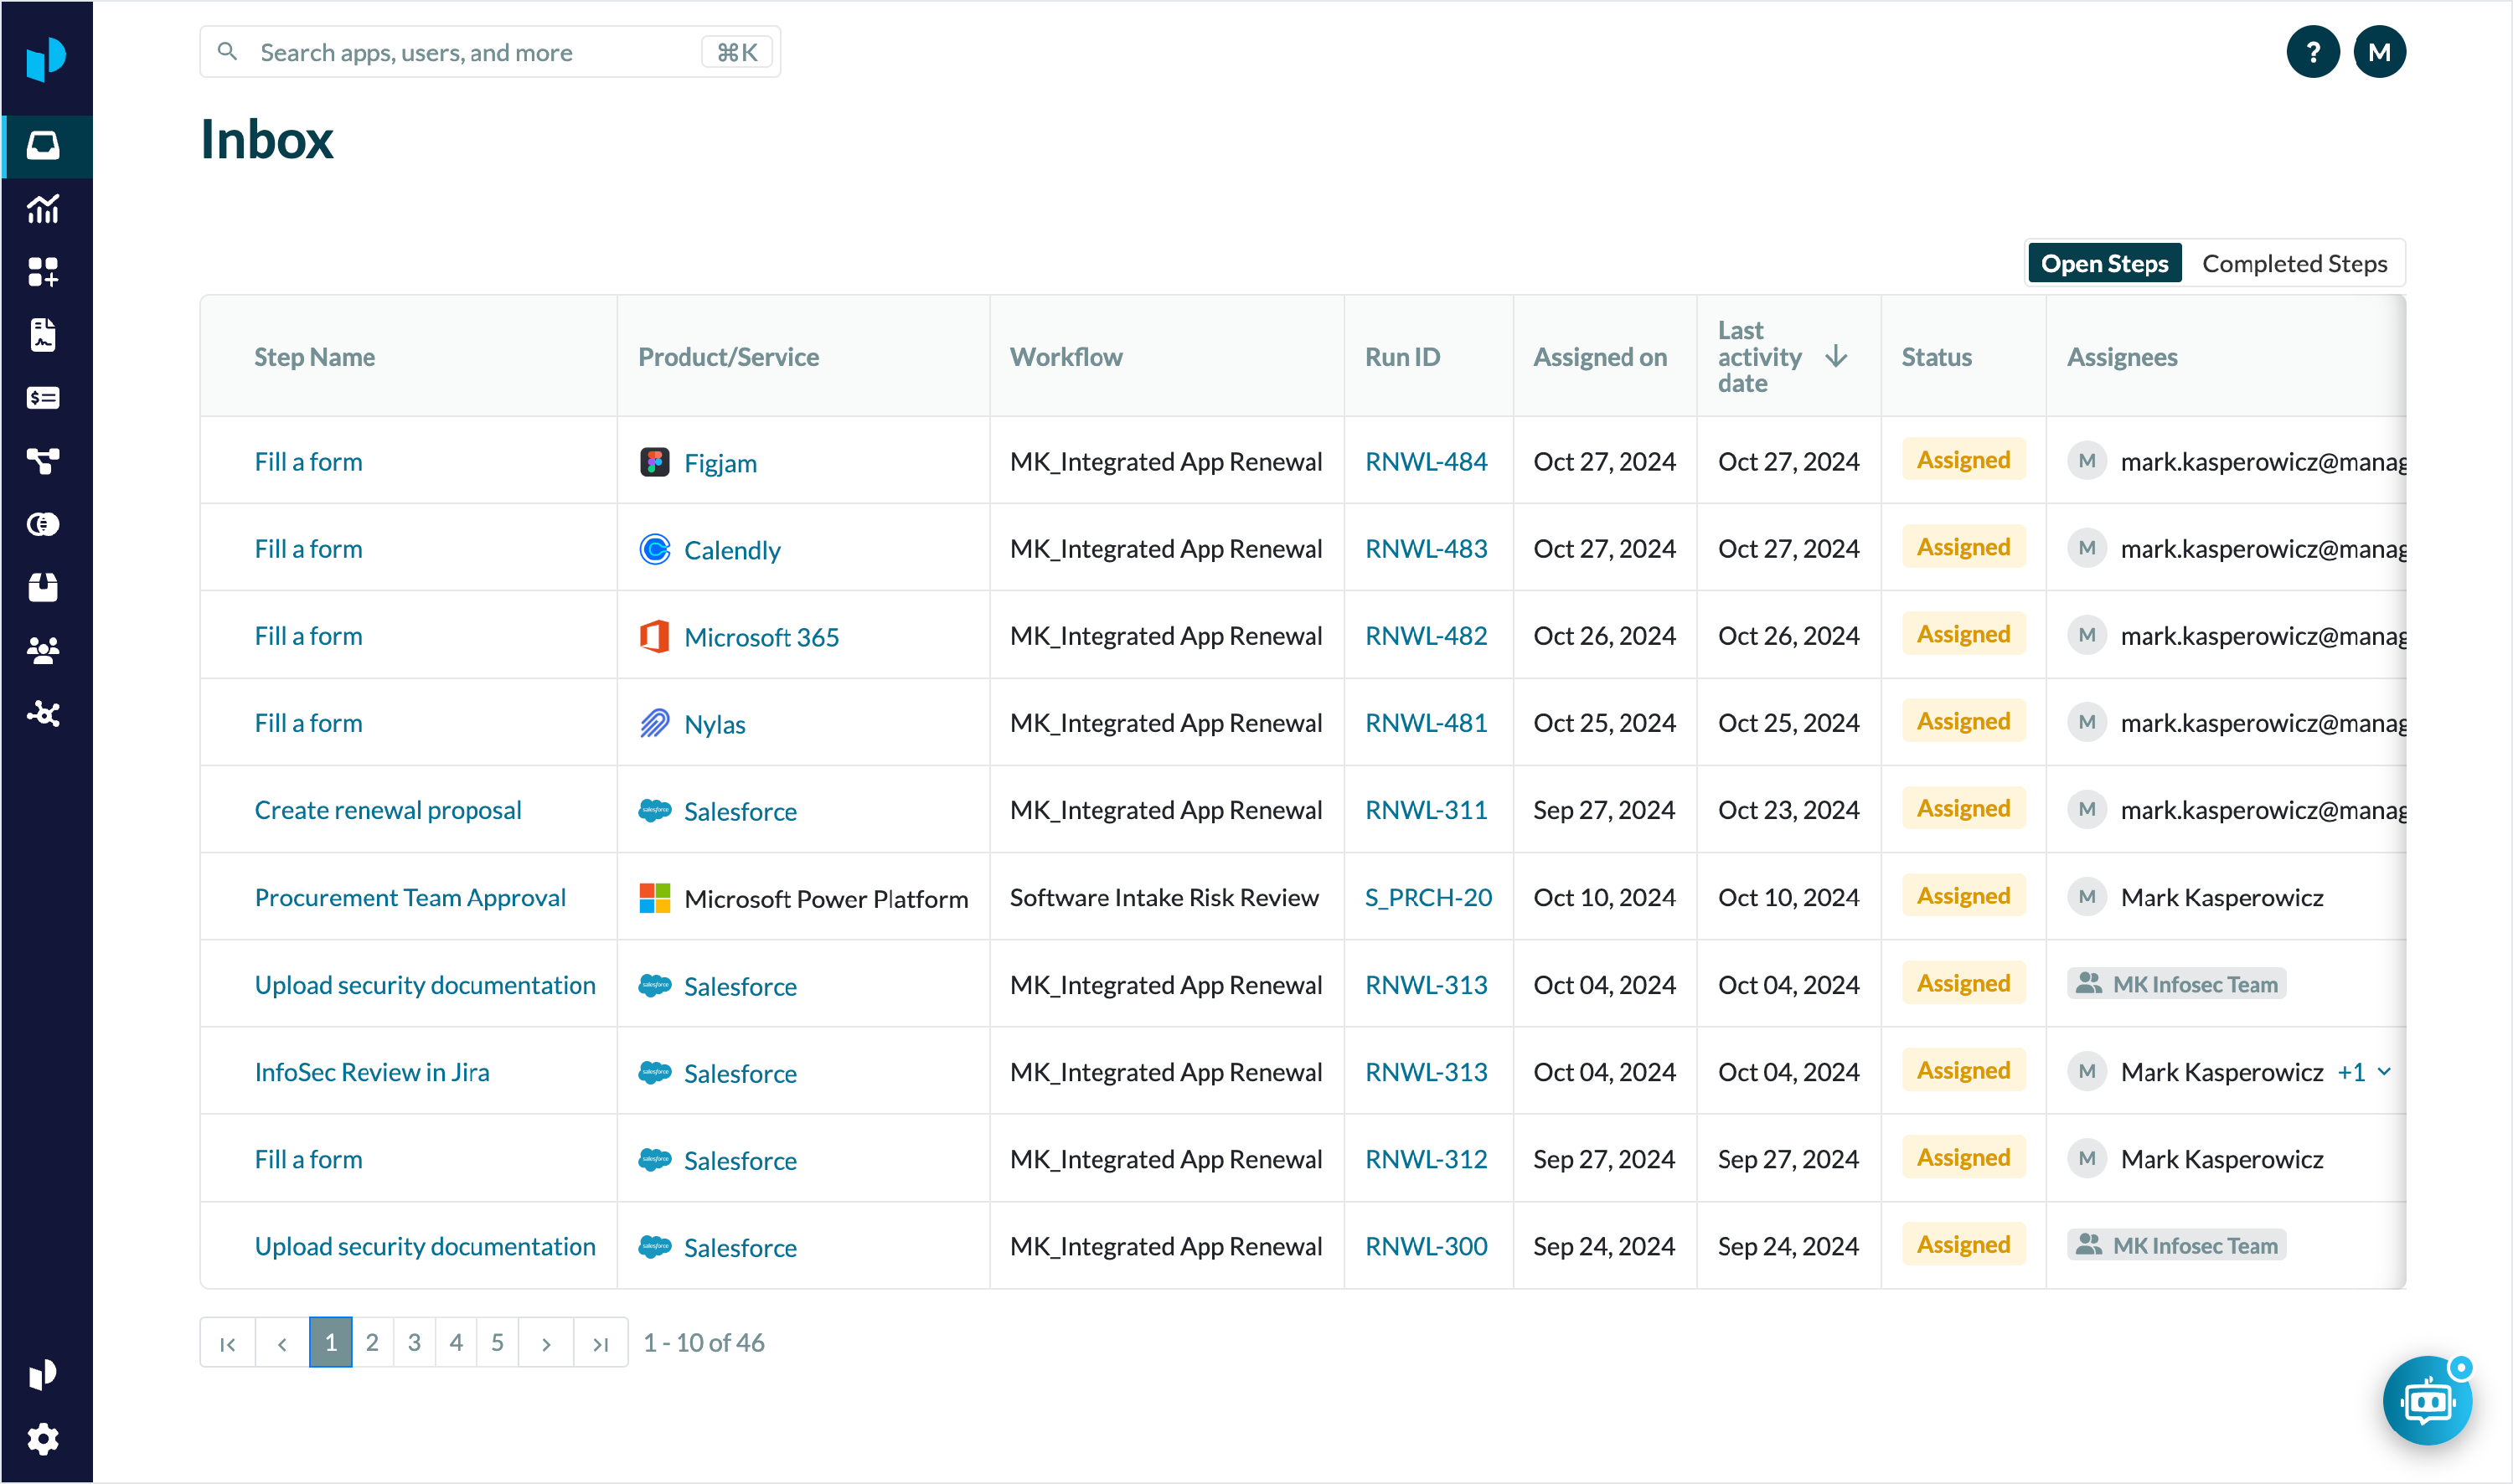The height and width of the screenshot is (1484, 2513).
Task: Select the Open Steps toggle
Action: (2104, 264)
